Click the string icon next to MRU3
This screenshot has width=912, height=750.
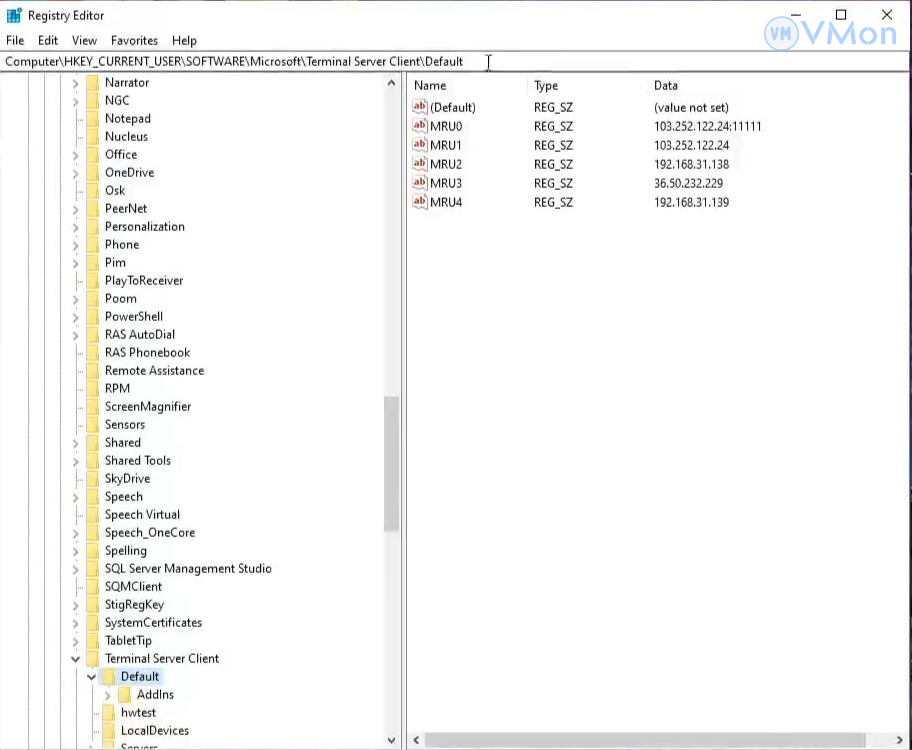pos(420,184)
